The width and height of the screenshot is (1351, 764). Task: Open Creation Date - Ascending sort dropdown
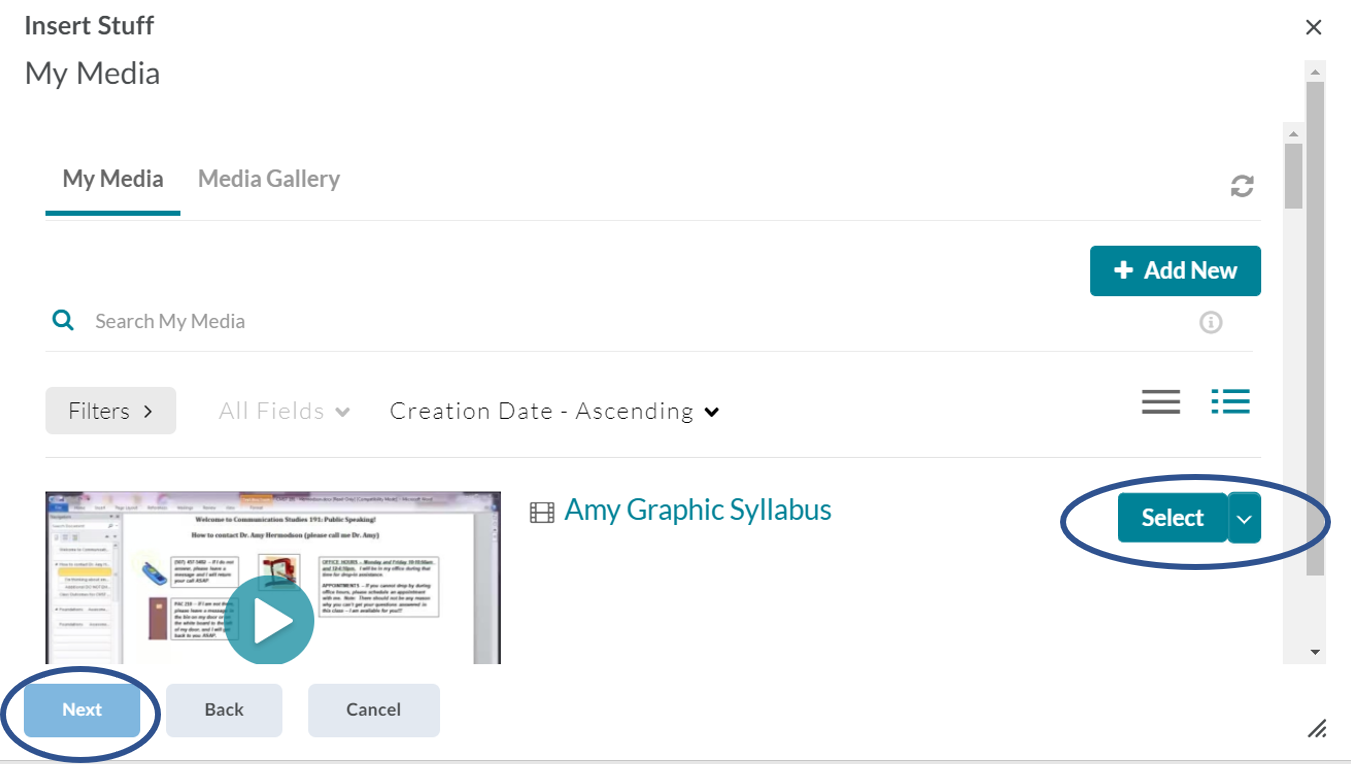point(555,411)
